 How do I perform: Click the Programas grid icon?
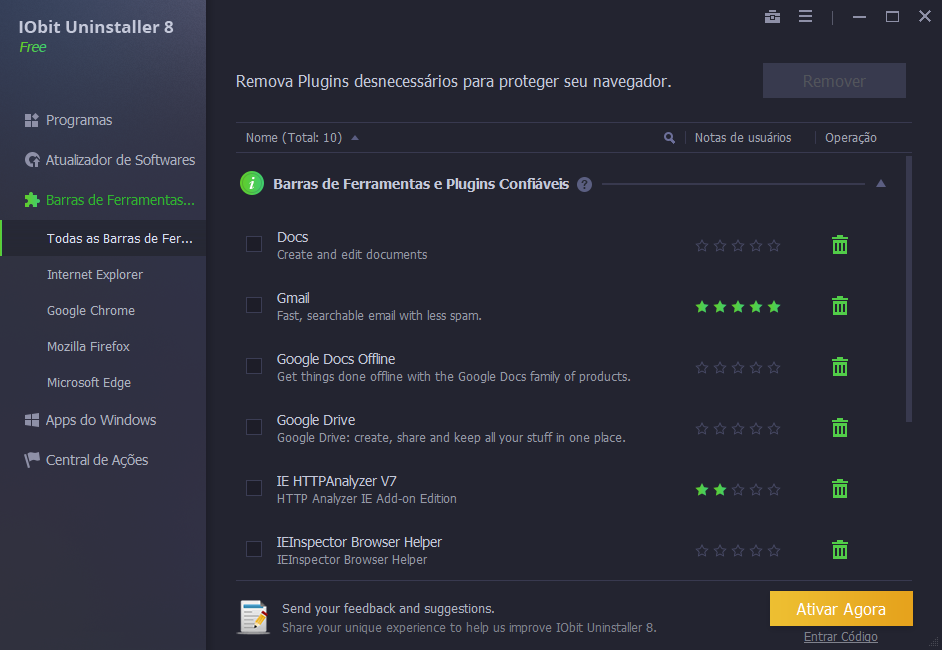coord(31,120)
